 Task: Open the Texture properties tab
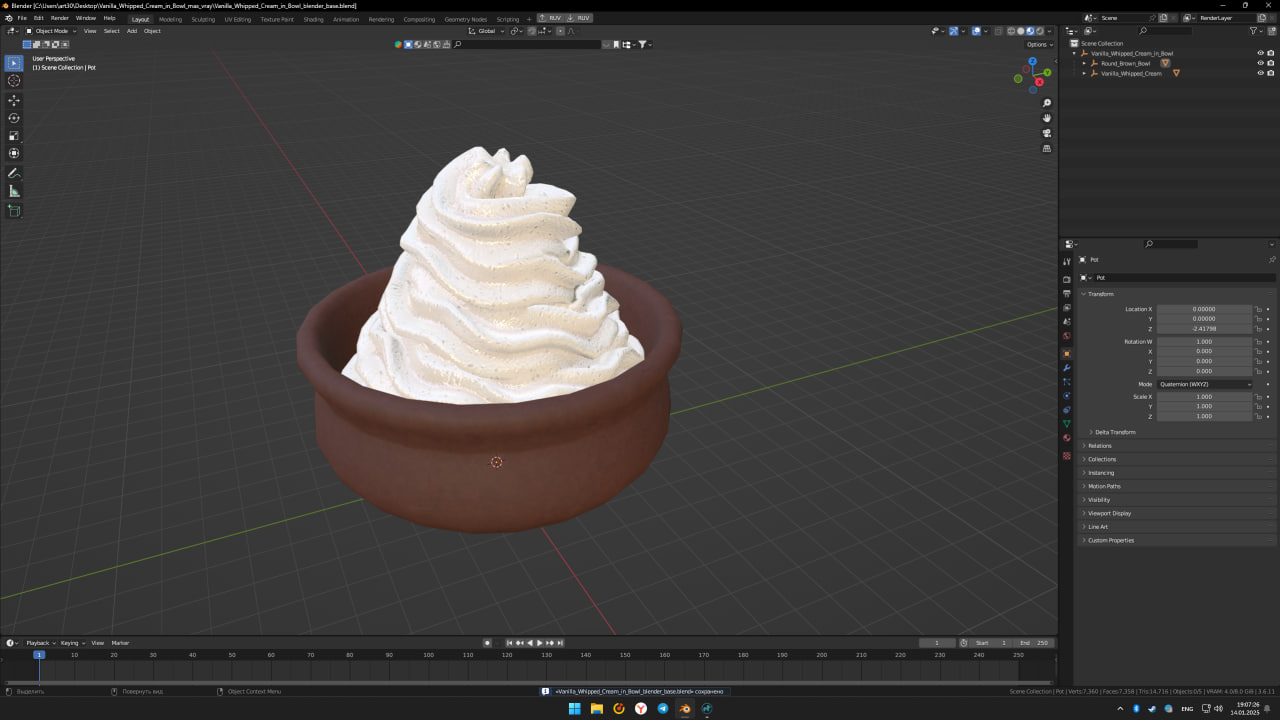1067,456
